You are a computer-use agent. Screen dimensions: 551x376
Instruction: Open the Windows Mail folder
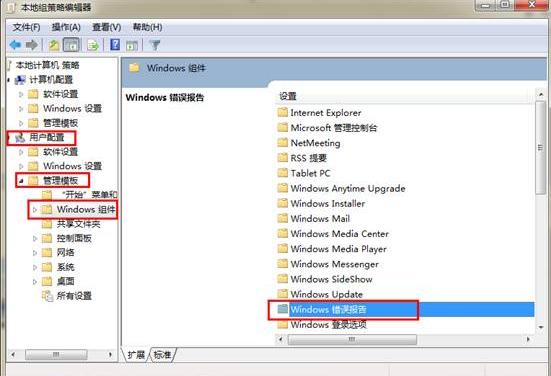[314, 219]
